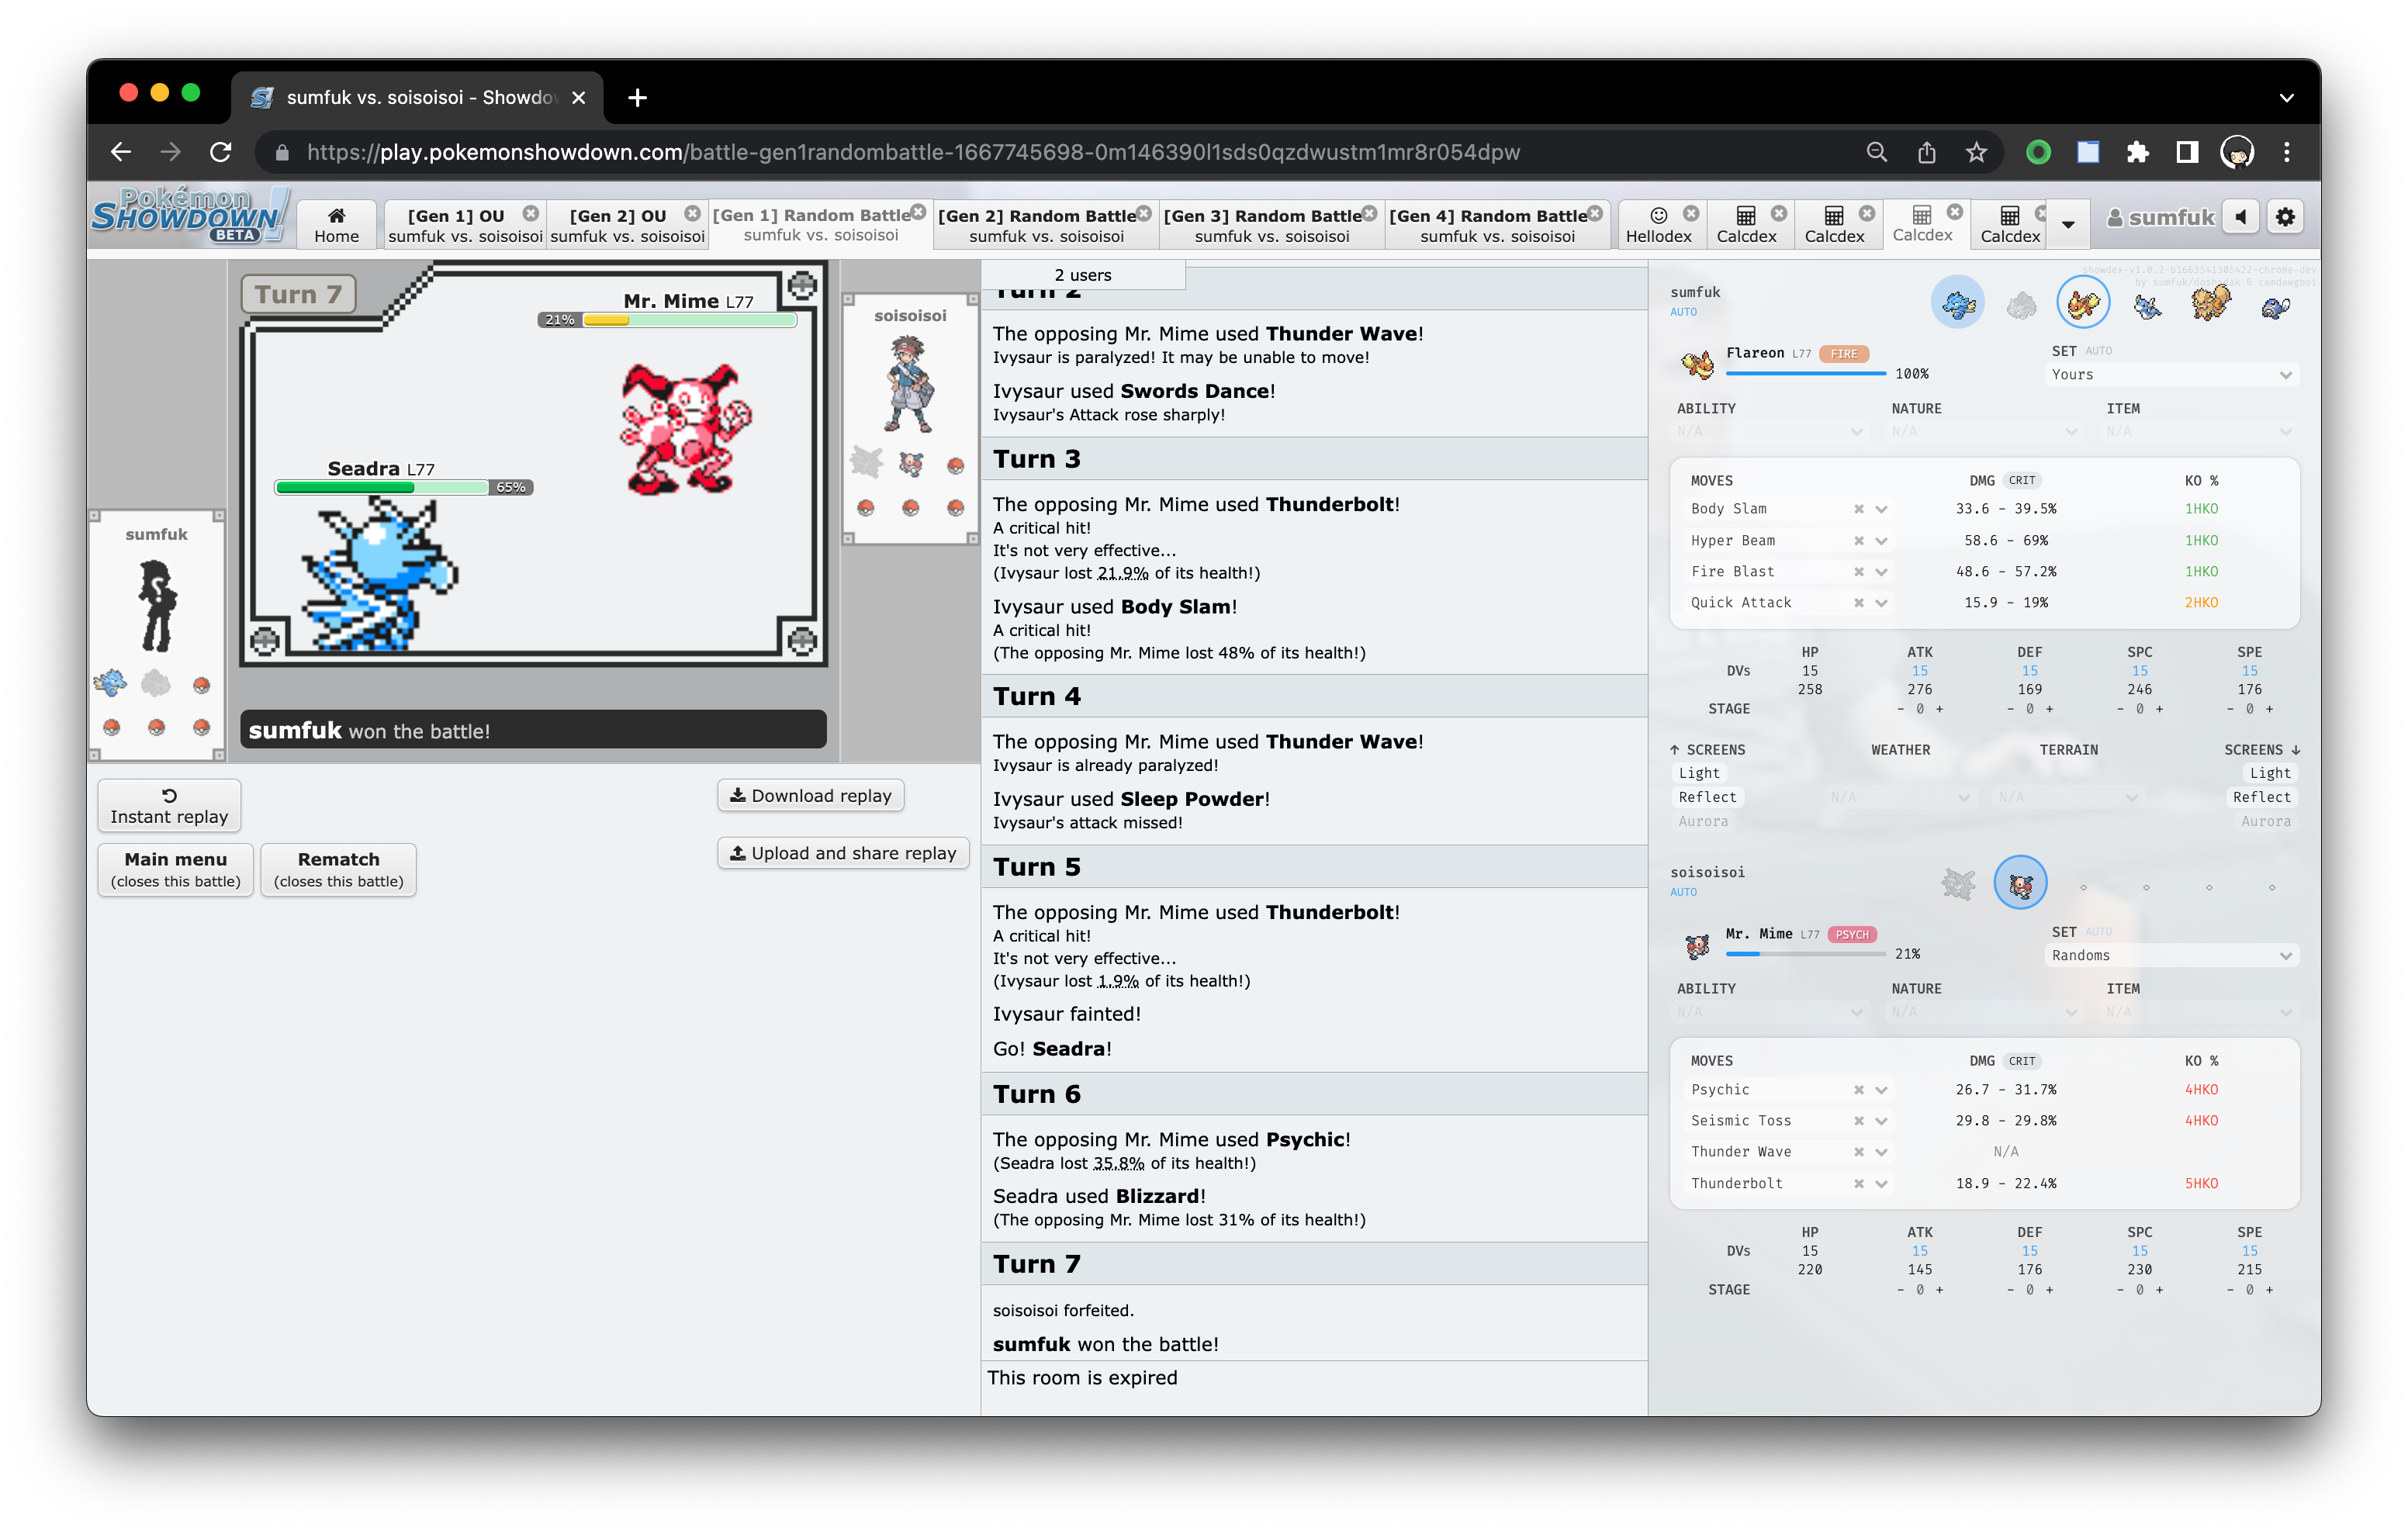
Task: Expand the Fire Blast move dropdown
Action: click(x=1881, y=572)
